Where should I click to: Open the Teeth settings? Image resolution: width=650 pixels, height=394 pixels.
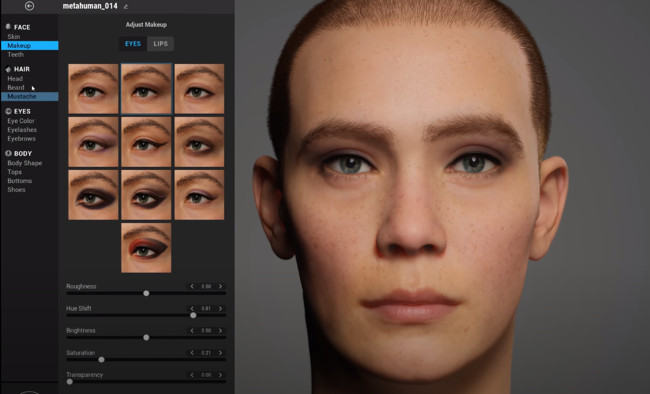15,54
